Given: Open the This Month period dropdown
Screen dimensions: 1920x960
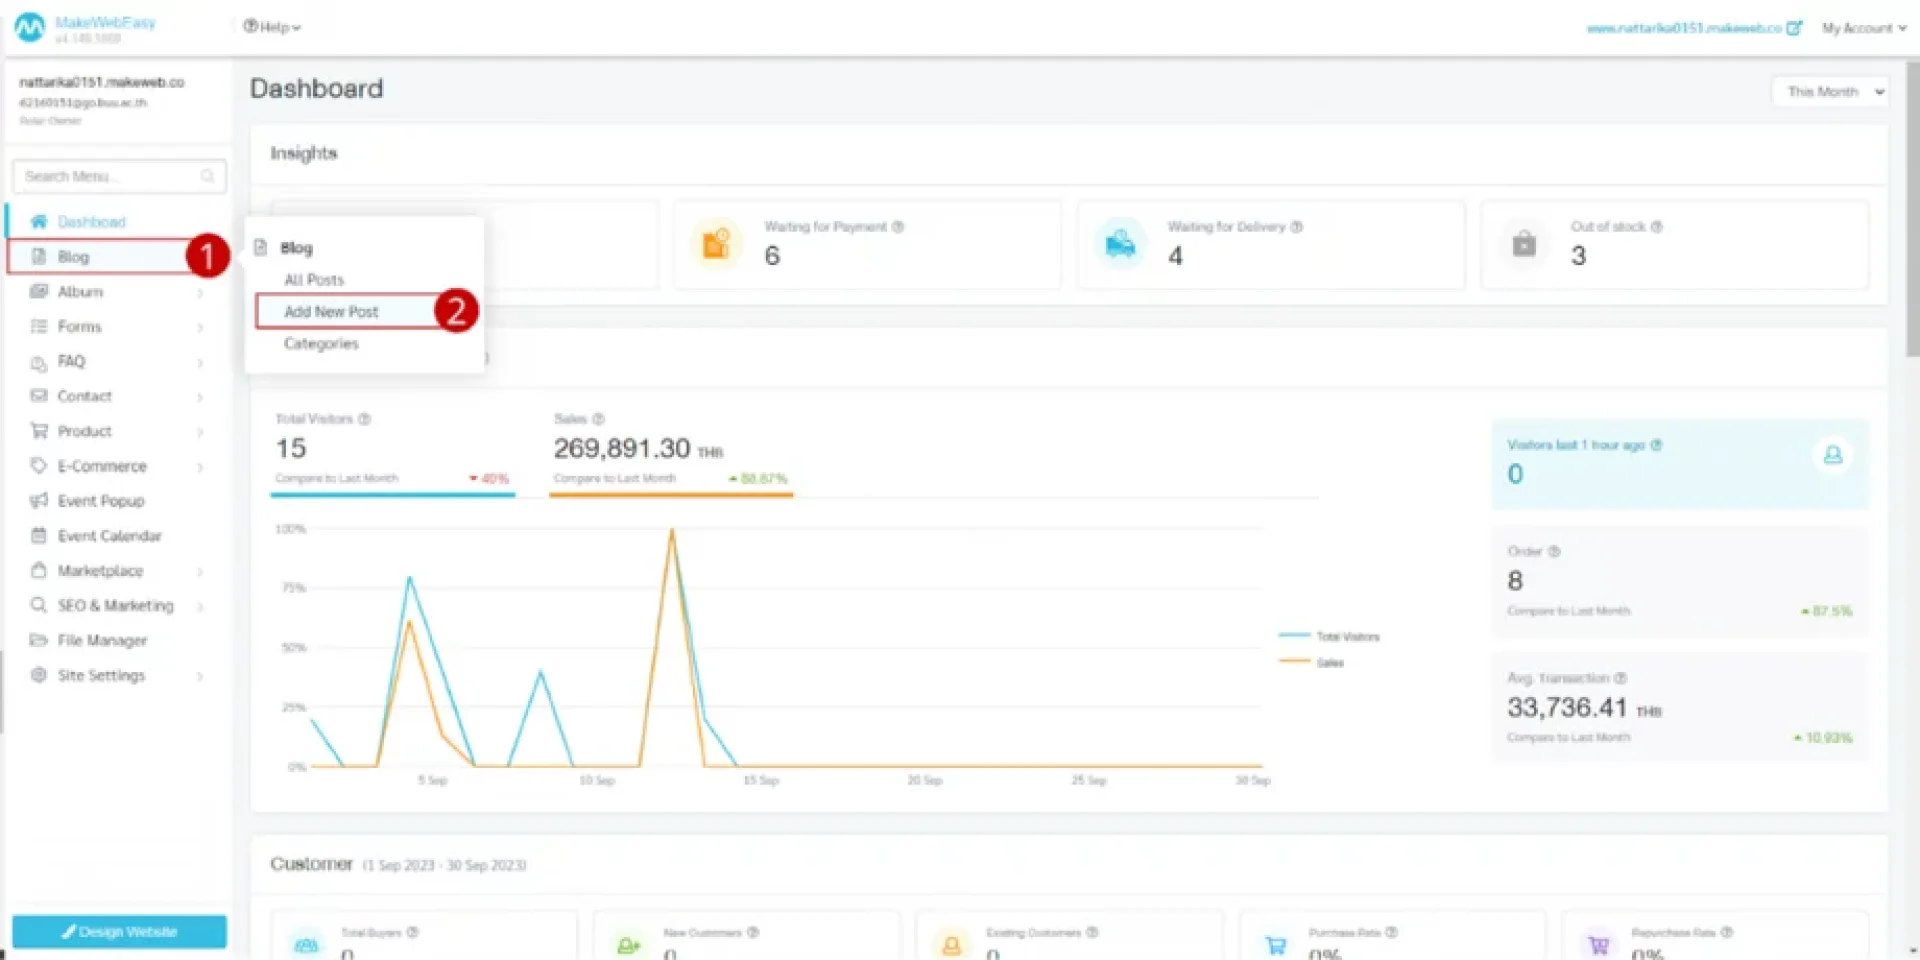Looking at the screenshot, I should point(1829,92).
